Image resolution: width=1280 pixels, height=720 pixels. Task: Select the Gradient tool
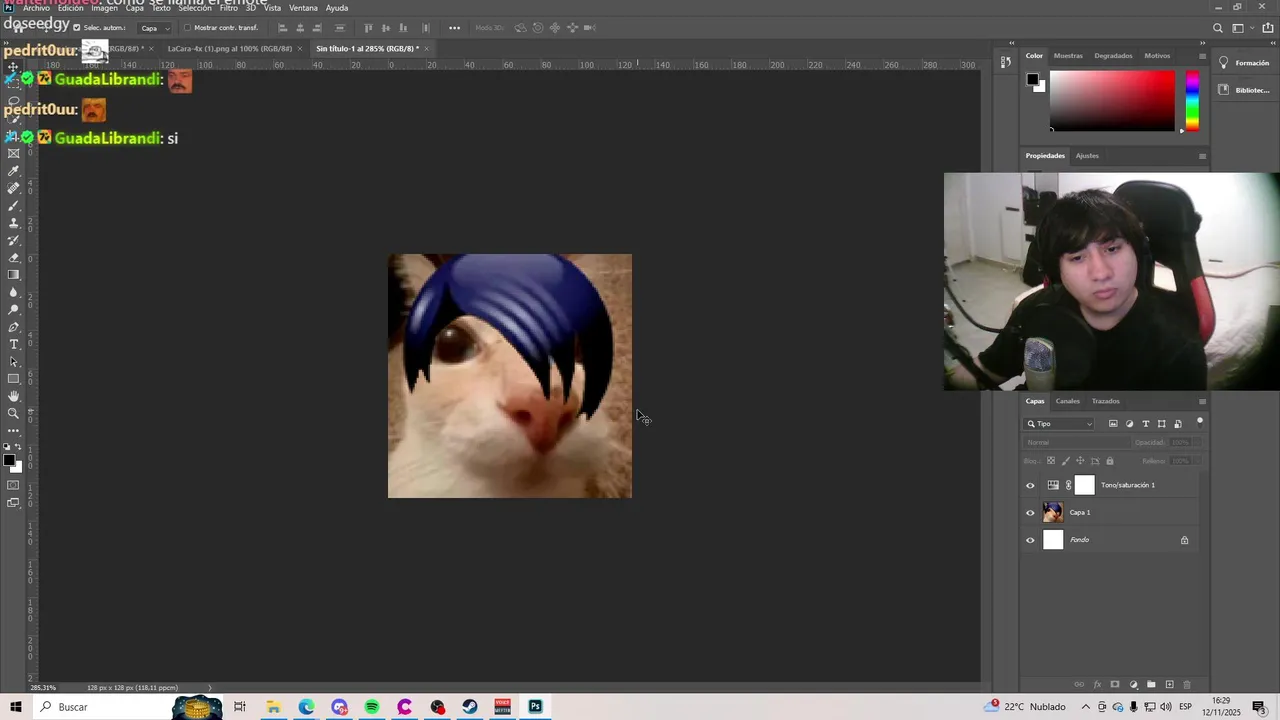[x=13, y=275]
